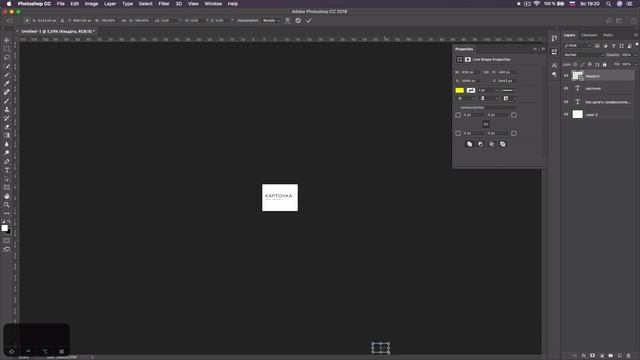
Task: Open the Window menu
Action: [213, 4]
